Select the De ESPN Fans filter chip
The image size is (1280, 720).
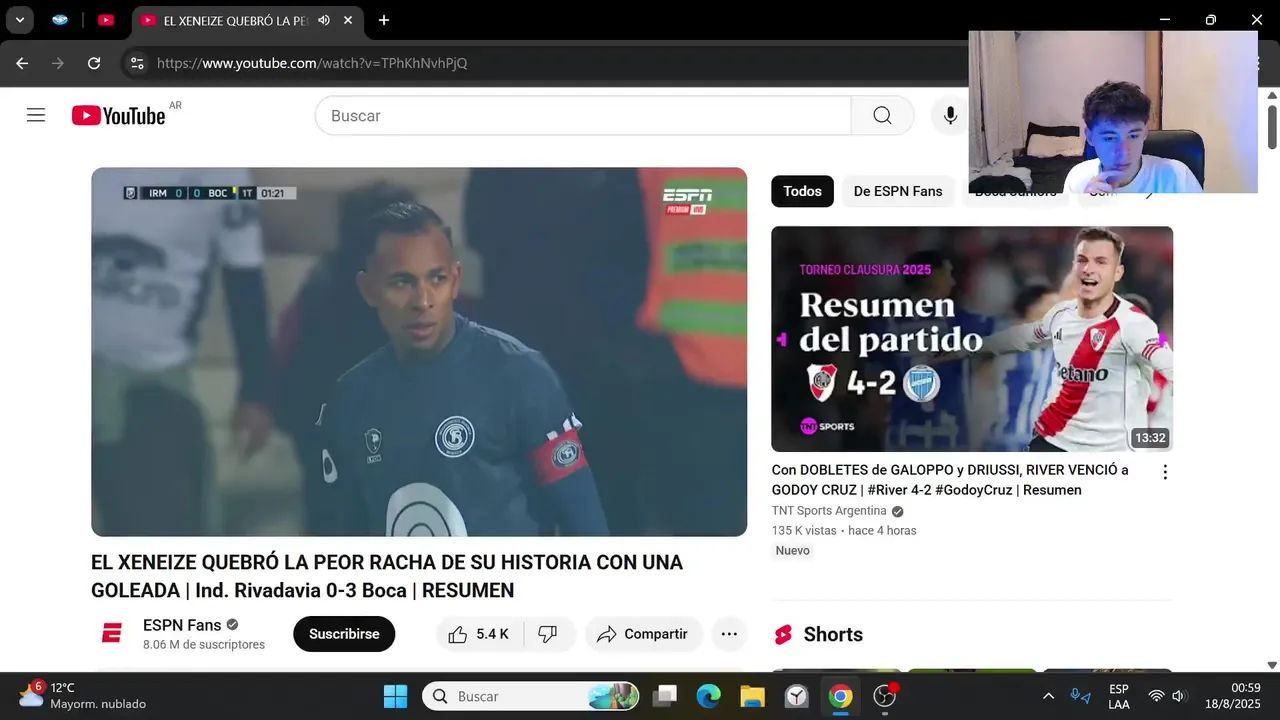[898, 191]
